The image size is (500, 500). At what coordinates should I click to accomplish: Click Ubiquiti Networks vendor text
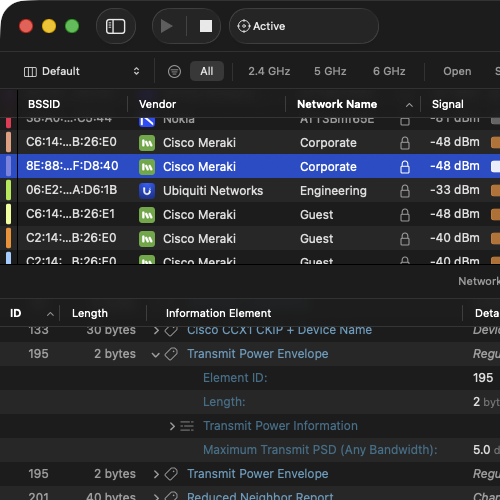tap(213, 191)
